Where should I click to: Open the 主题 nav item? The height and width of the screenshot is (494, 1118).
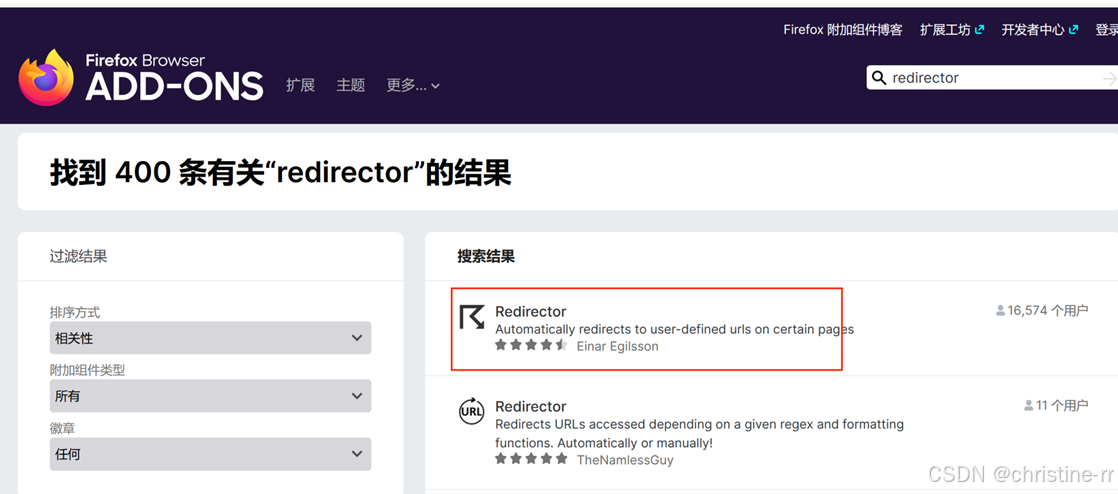(x=351, y=86)
